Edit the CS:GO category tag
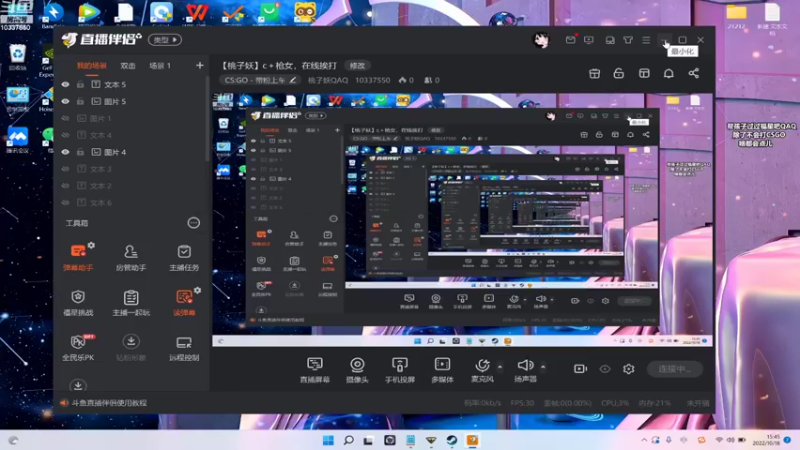The image size is (800, 450). pos(260,80)
